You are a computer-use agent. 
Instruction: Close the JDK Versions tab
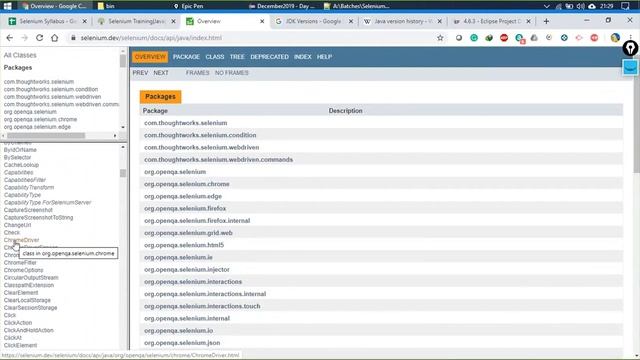click(x=351, y=21)
